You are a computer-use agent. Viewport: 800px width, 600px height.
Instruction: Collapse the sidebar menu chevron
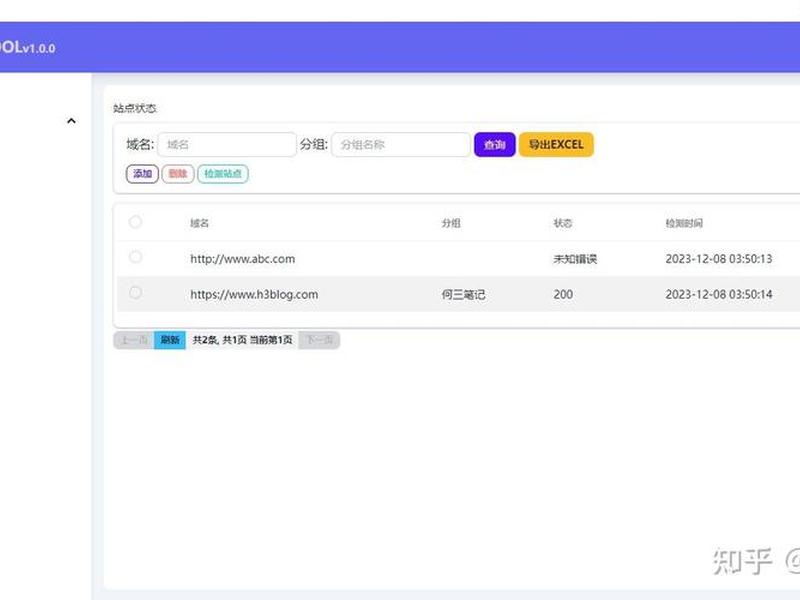(x=71, y=121)
